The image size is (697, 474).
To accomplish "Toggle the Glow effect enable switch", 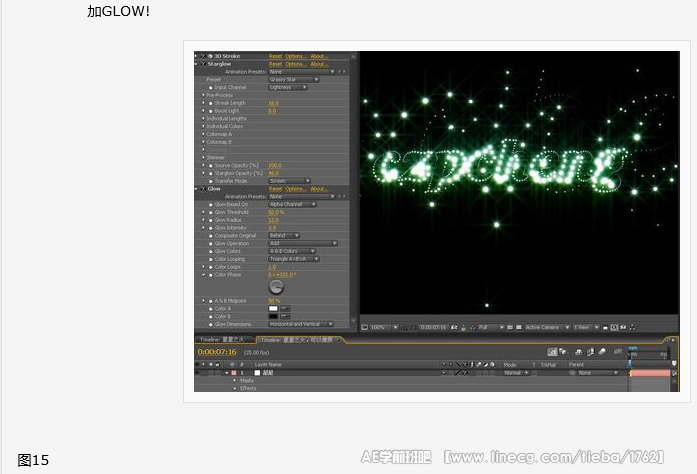I will point(203,188).
